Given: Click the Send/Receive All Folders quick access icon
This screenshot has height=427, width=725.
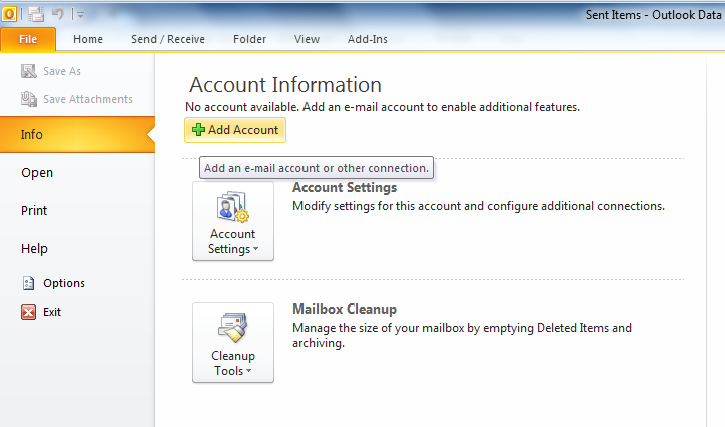Looking at the screenshot, I should [x=36, y=14].
